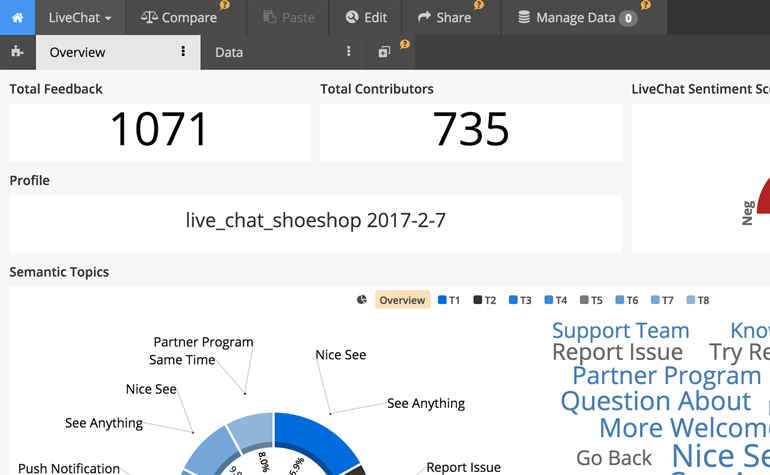Open the LiveChat dropdown menu
The height and width of the screenshot is (475, 770).
[80, 18]
